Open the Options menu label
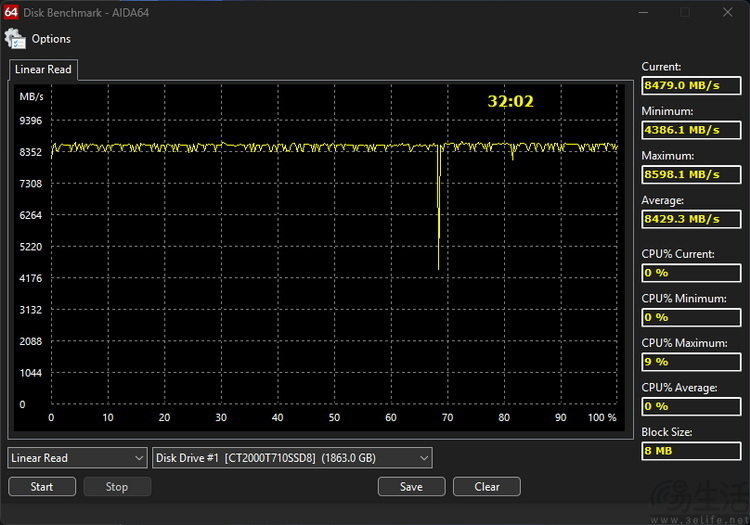The width and height of the screenshot is (750, 525). click(x=51, y=39)
